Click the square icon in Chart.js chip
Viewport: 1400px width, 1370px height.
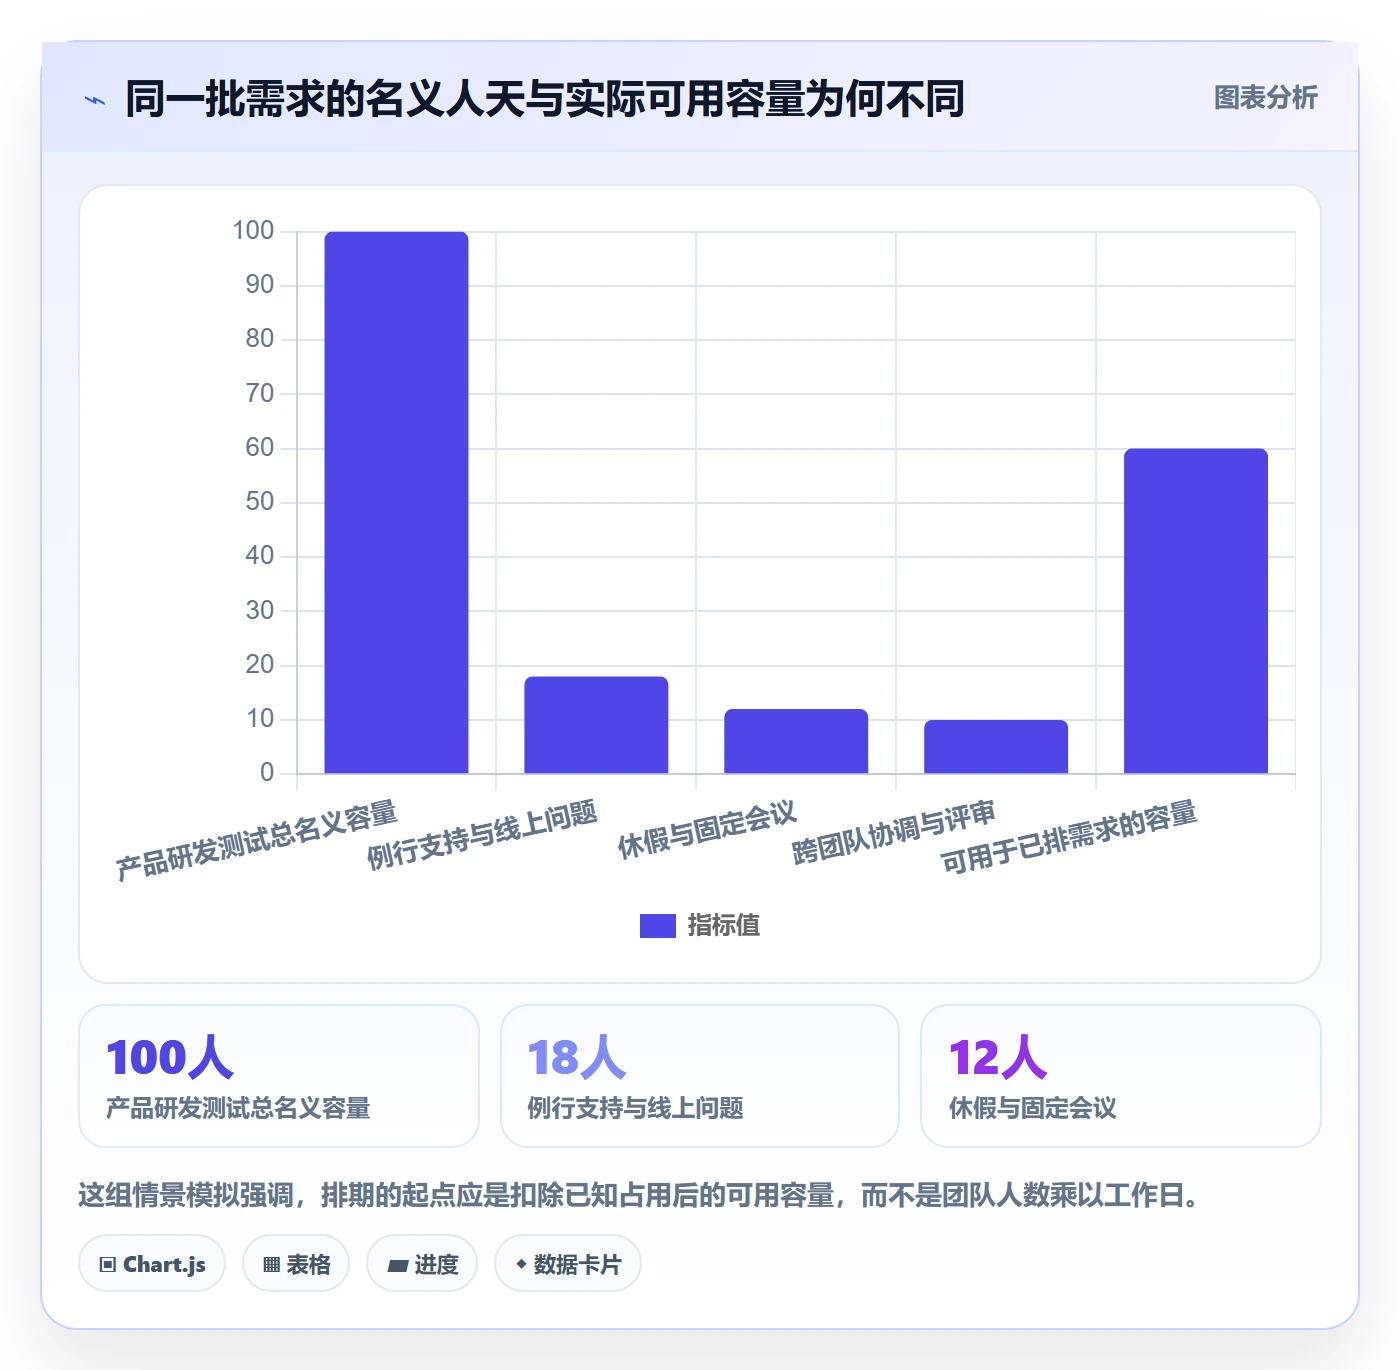click(x=108, y=1265)
